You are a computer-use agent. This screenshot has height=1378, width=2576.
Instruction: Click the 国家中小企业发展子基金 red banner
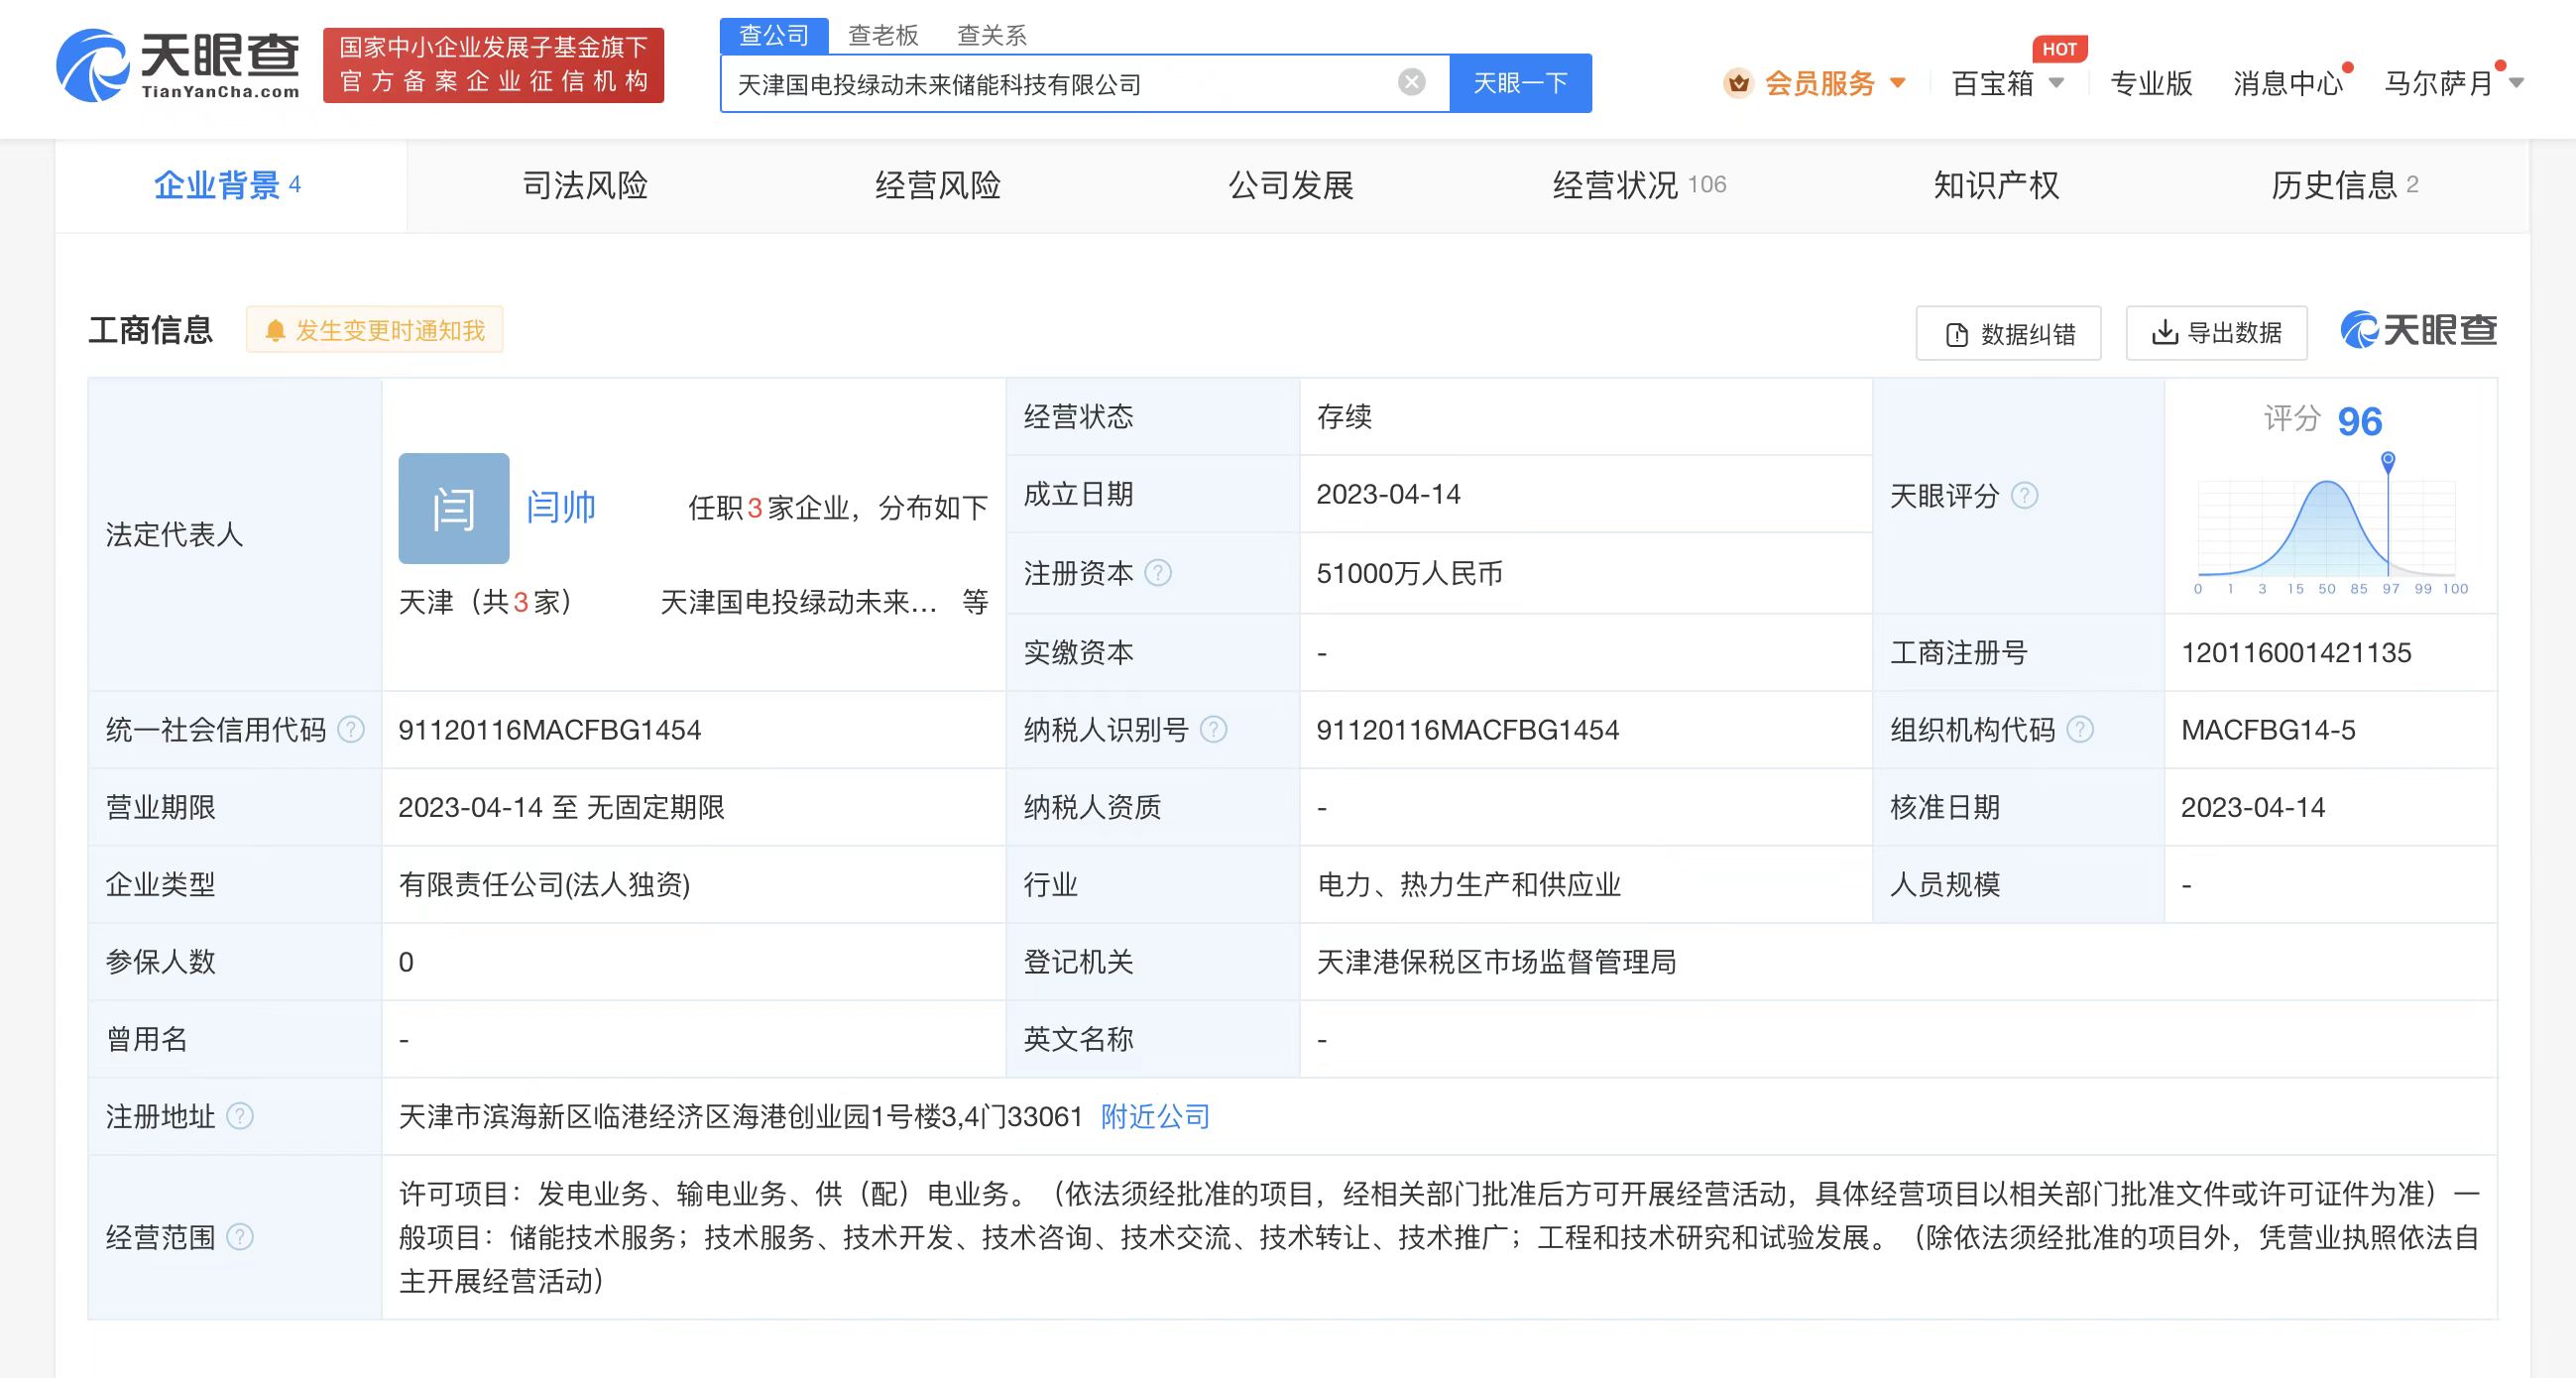tap(493, 65)
